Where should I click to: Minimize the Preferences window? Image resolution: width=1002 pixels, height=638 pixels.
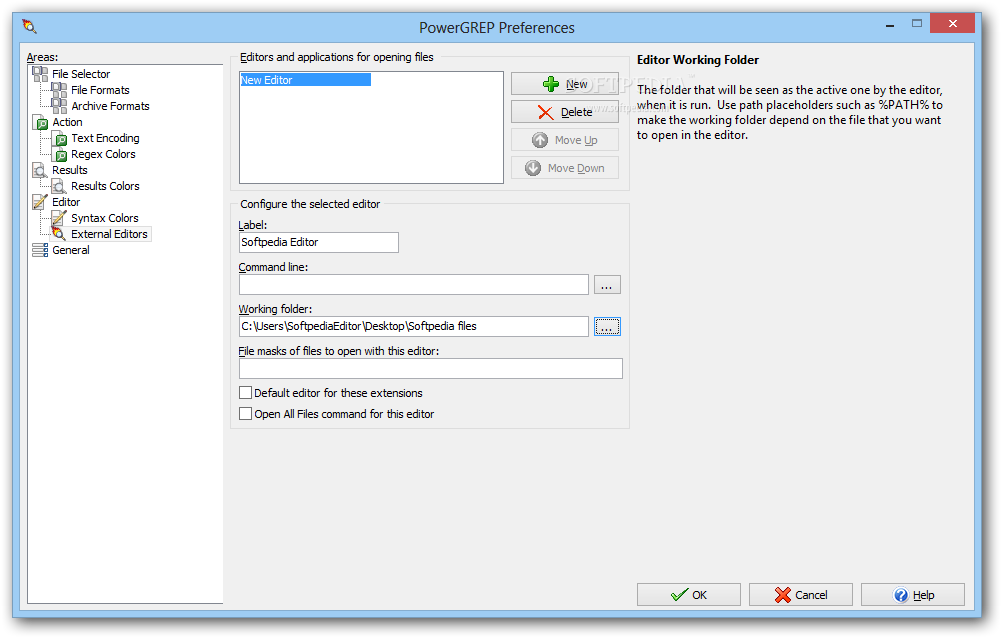coord(890,24)
